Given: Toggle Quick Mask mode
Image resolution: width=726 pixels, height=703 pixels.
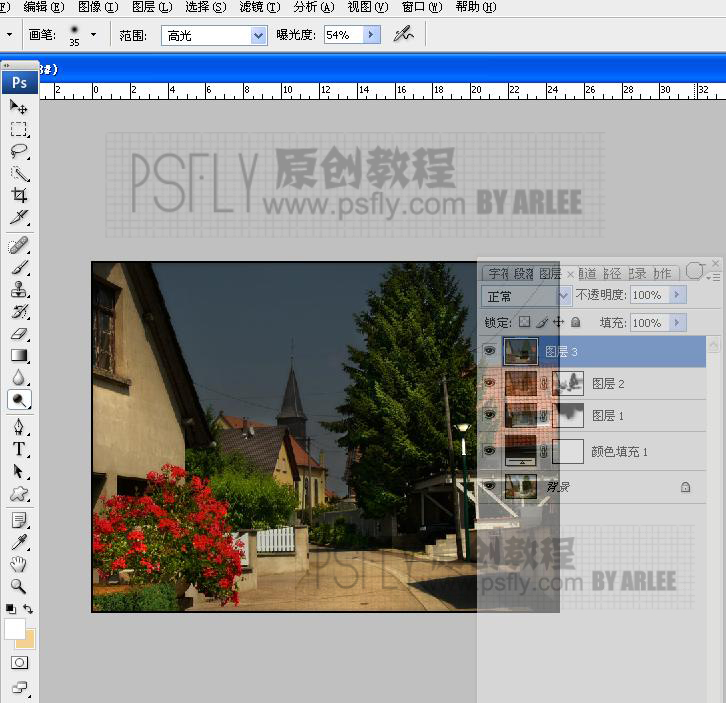Looking at the screenshot, I should tap(19, 663).
